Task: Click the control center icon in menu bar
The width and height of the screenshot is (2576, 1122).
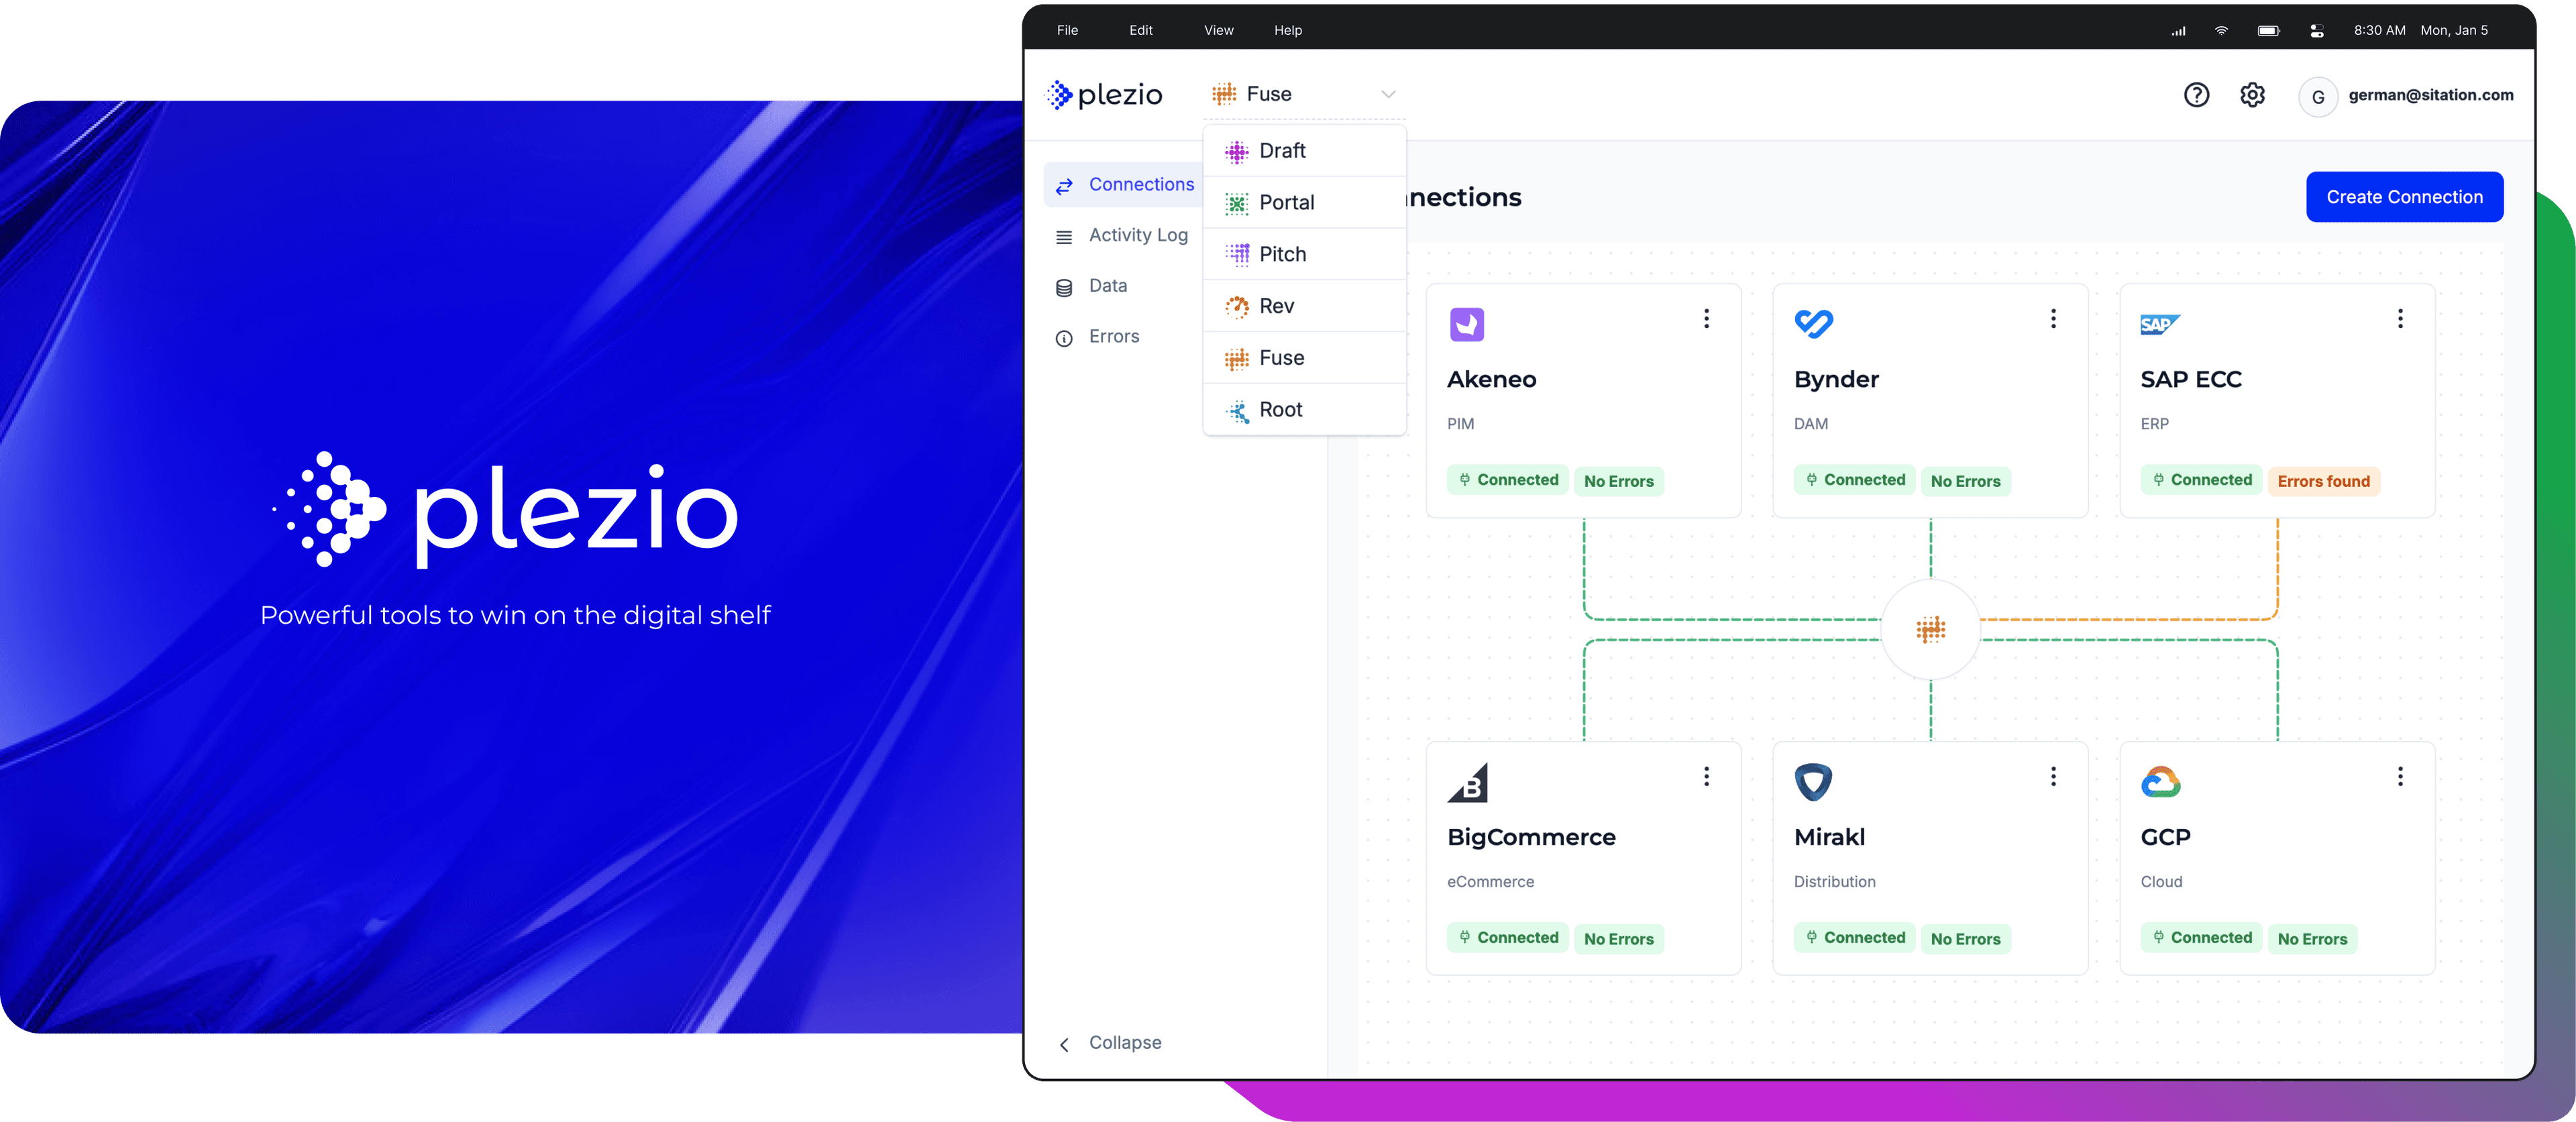Action: click(x=2316, y=31)
